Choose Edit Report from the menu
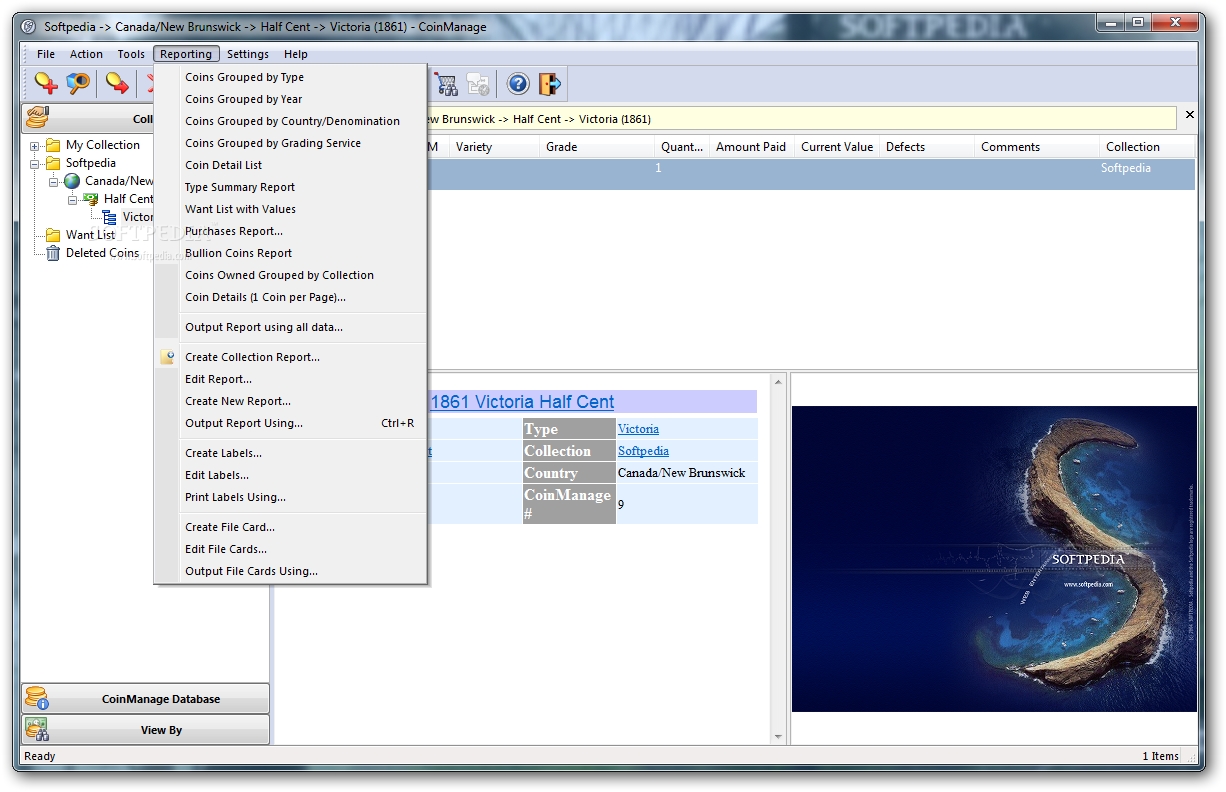Viewport: 1226px width, 792px height. click(291, 379)
